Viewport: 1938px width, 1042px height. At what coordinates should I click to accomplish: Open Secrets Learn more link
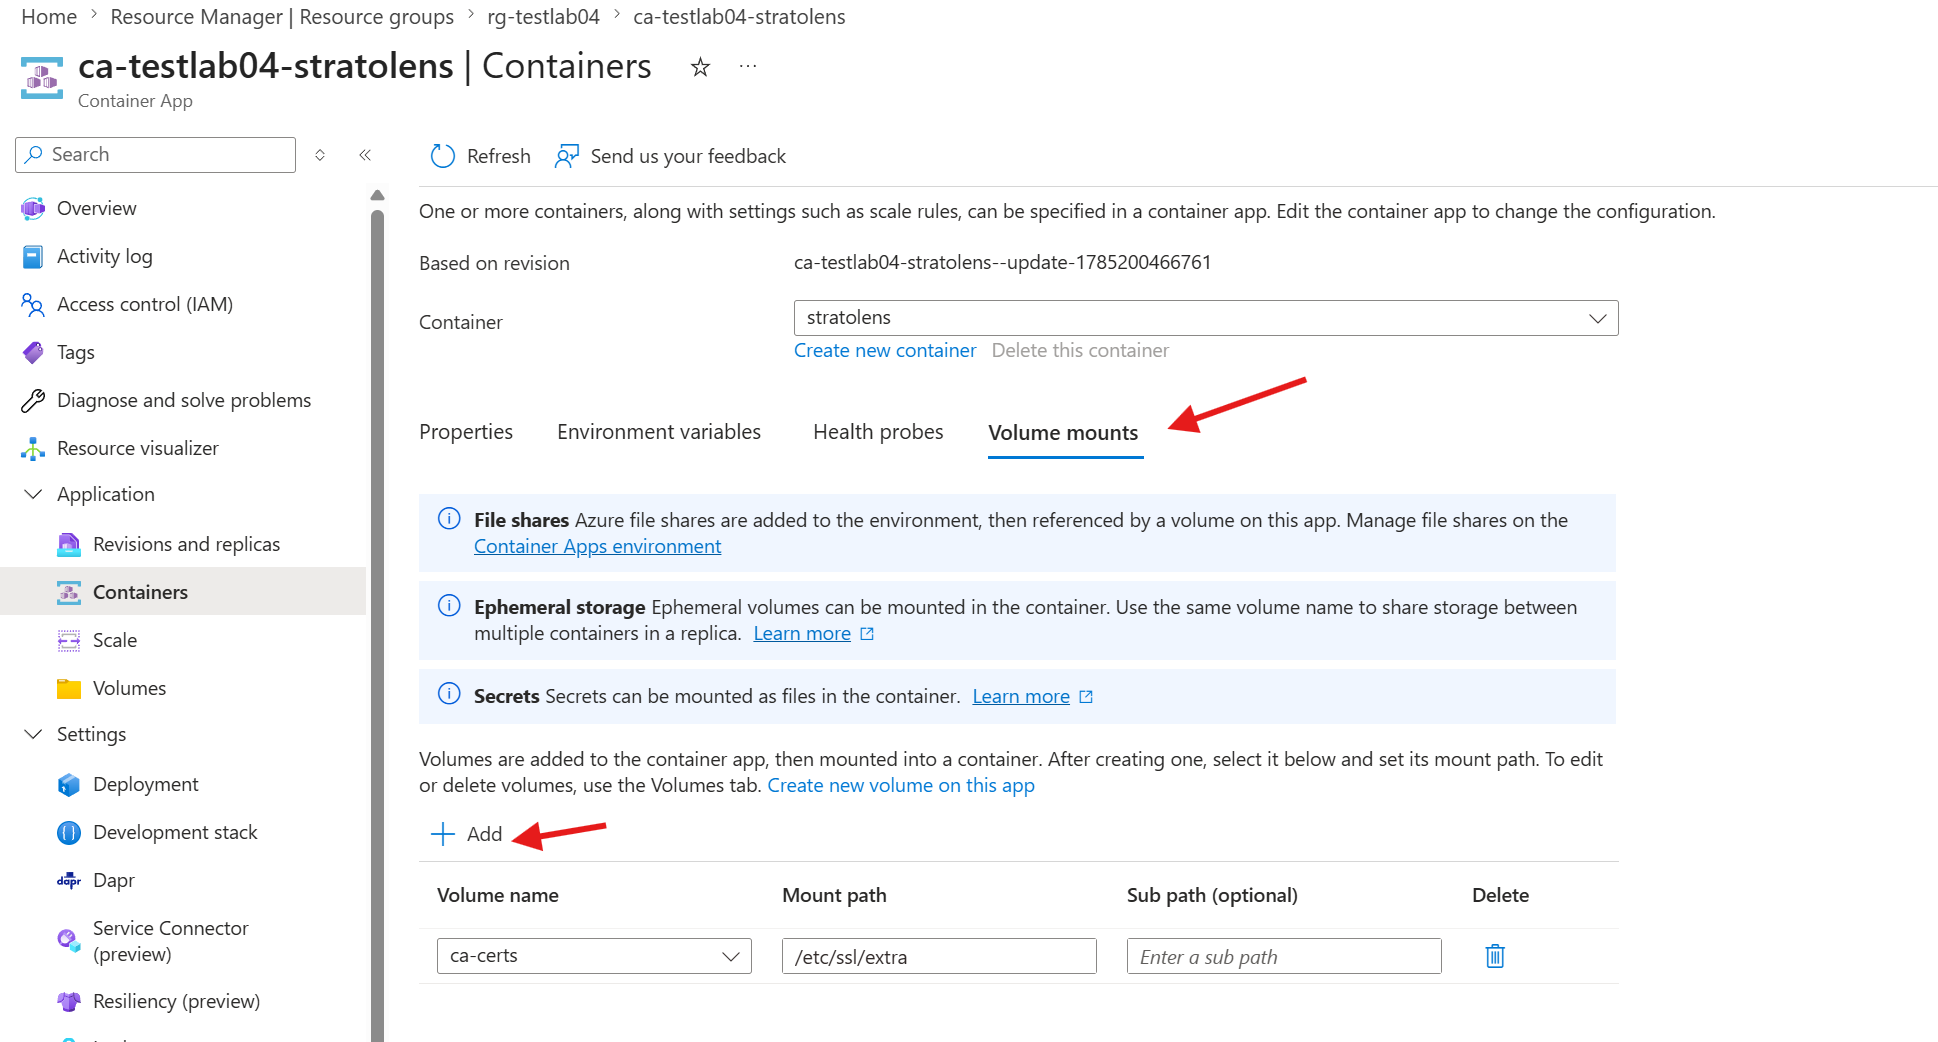(1021, 696)
